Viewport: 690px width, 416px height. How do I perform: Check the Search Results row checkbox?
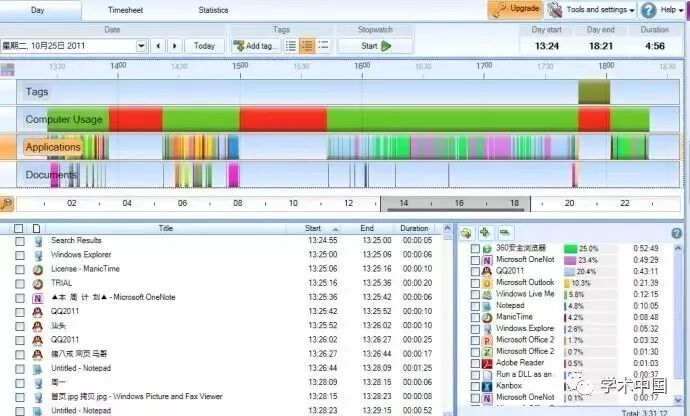[20, 241]
